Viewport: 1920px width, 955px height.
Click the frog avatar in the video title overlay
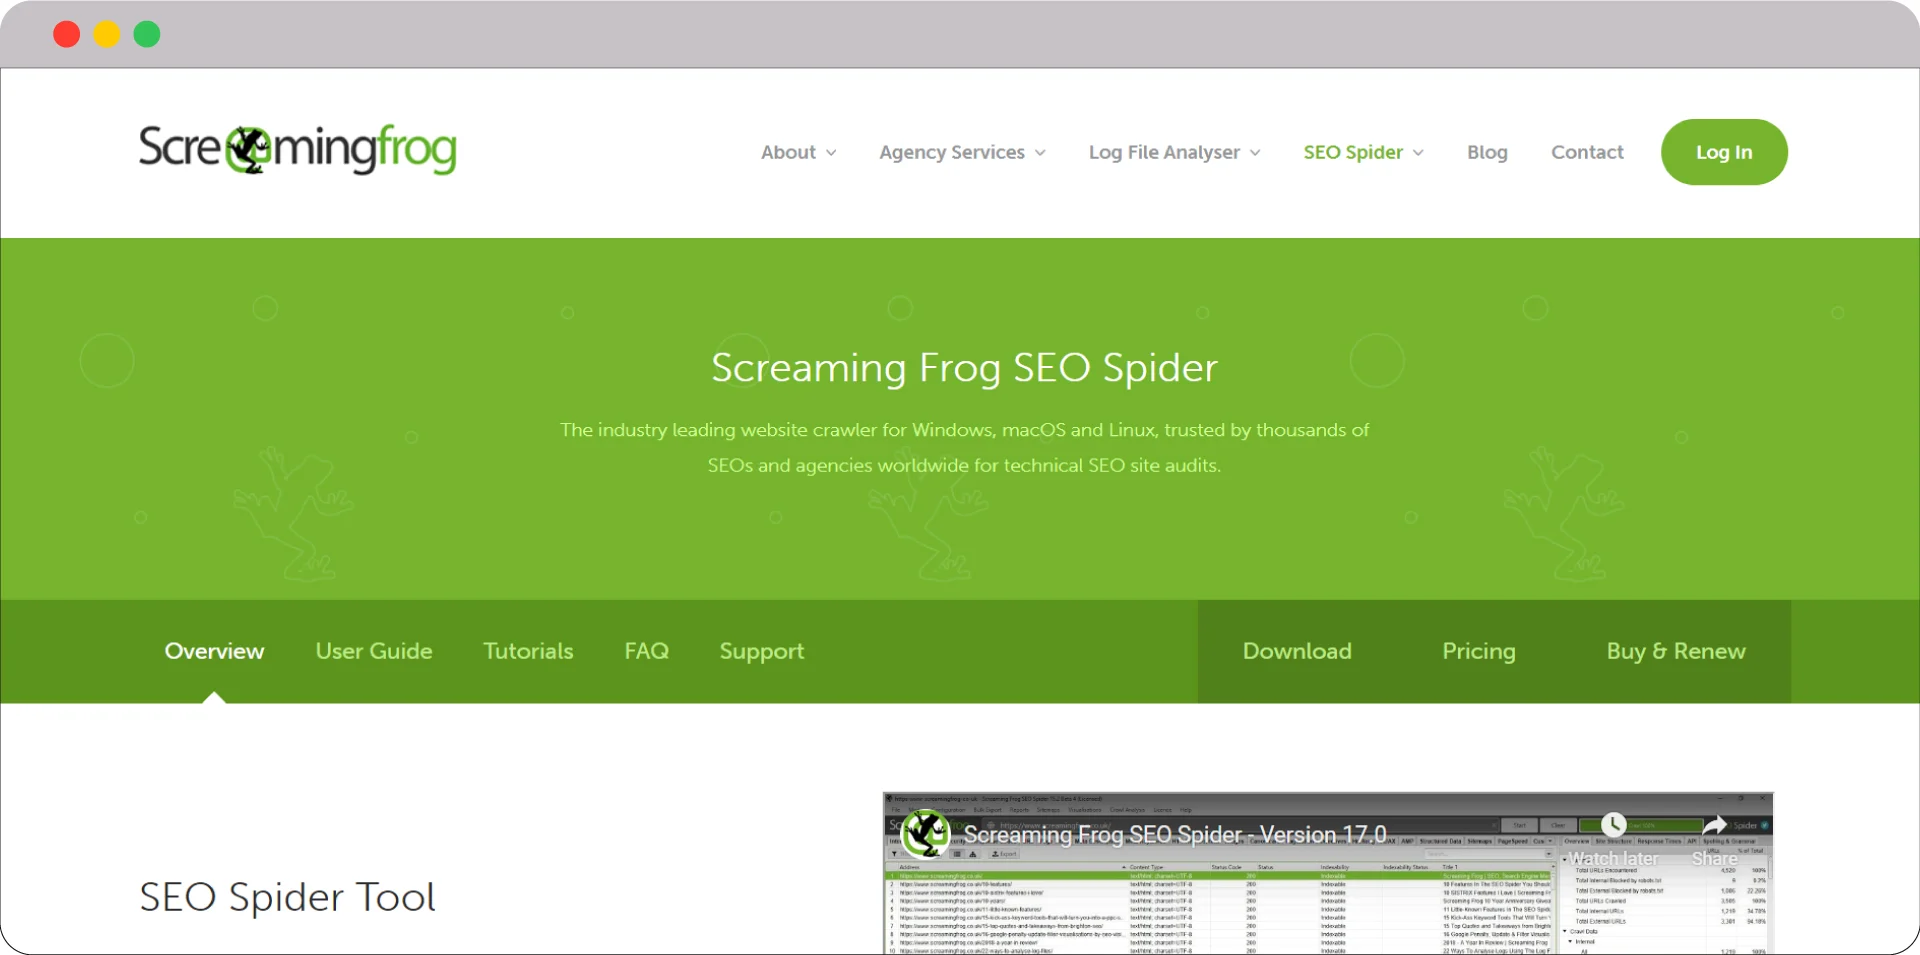[925, 835]
